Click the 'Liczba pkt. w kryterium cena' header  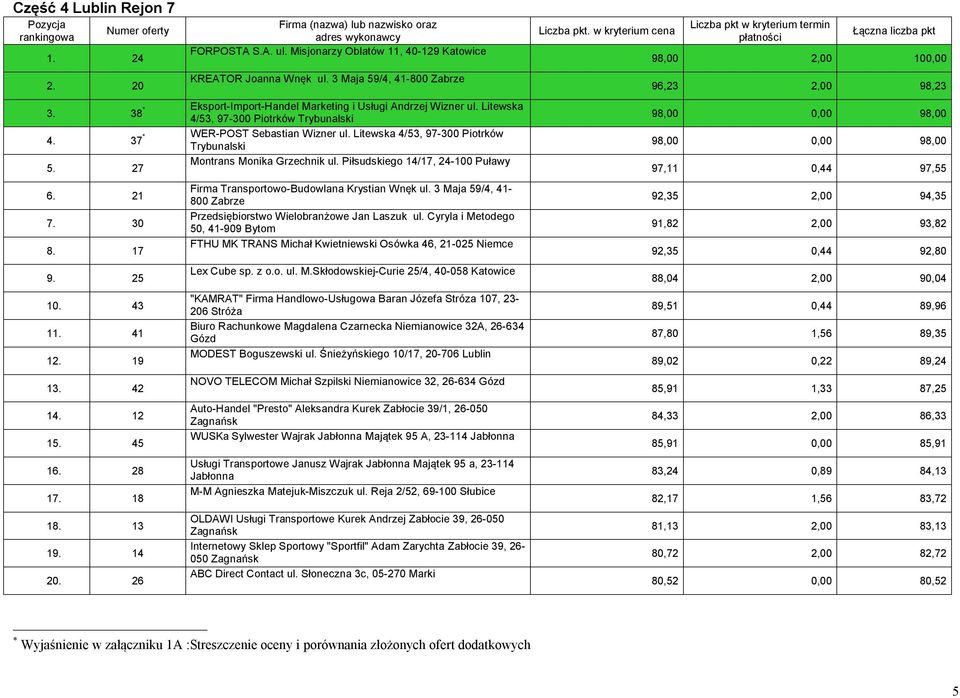pos(607,31)
